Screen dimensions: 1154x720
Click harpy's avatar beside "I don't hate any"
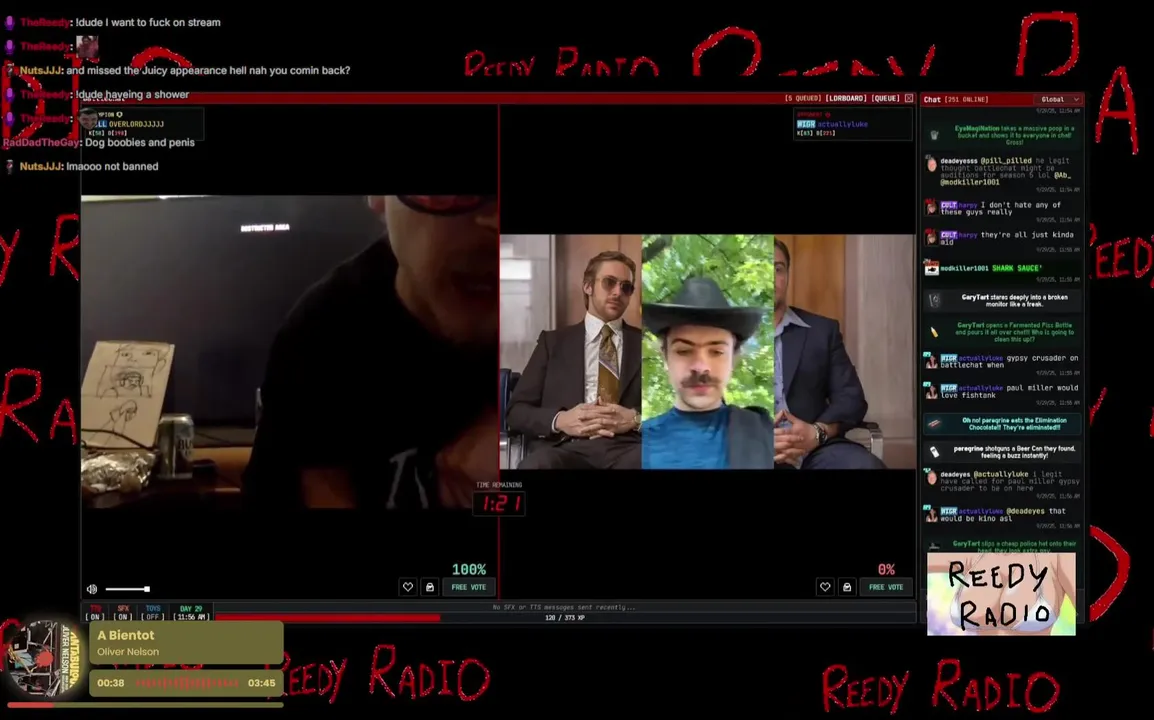pyautogui.click(x=931, y=208)
